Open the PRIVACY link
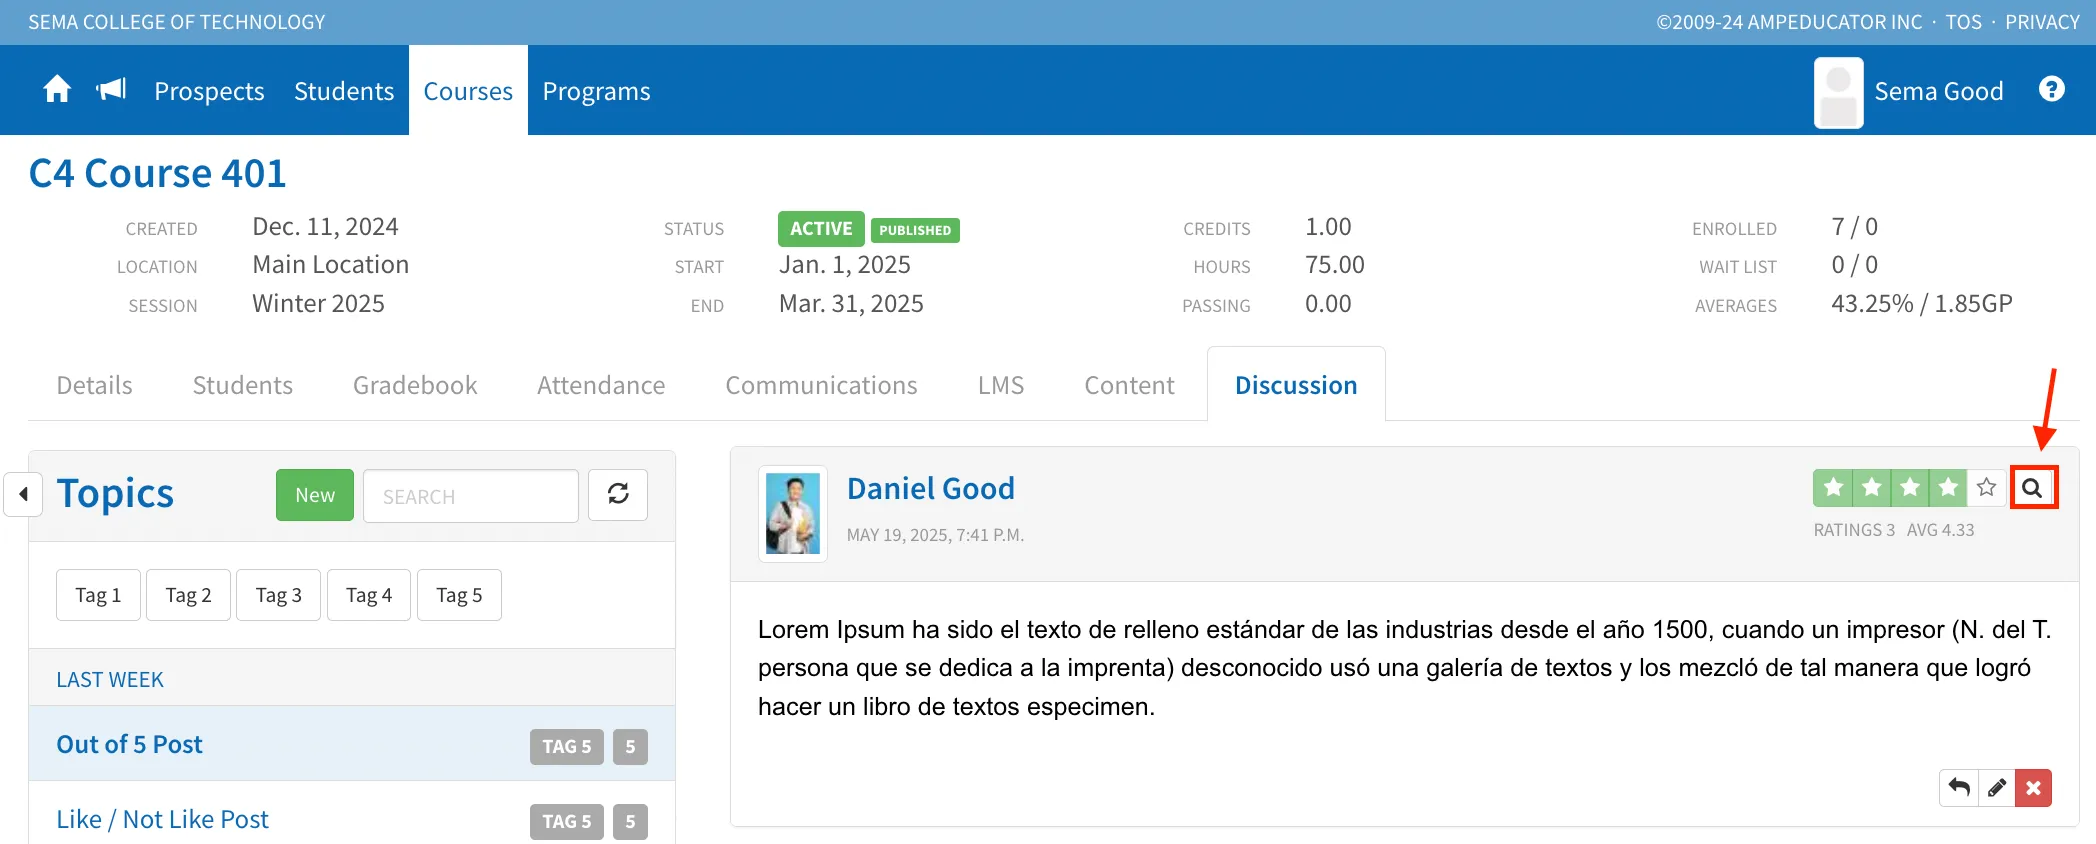This screenshot has height=844, width=2096. click(x=2042, y=22)
